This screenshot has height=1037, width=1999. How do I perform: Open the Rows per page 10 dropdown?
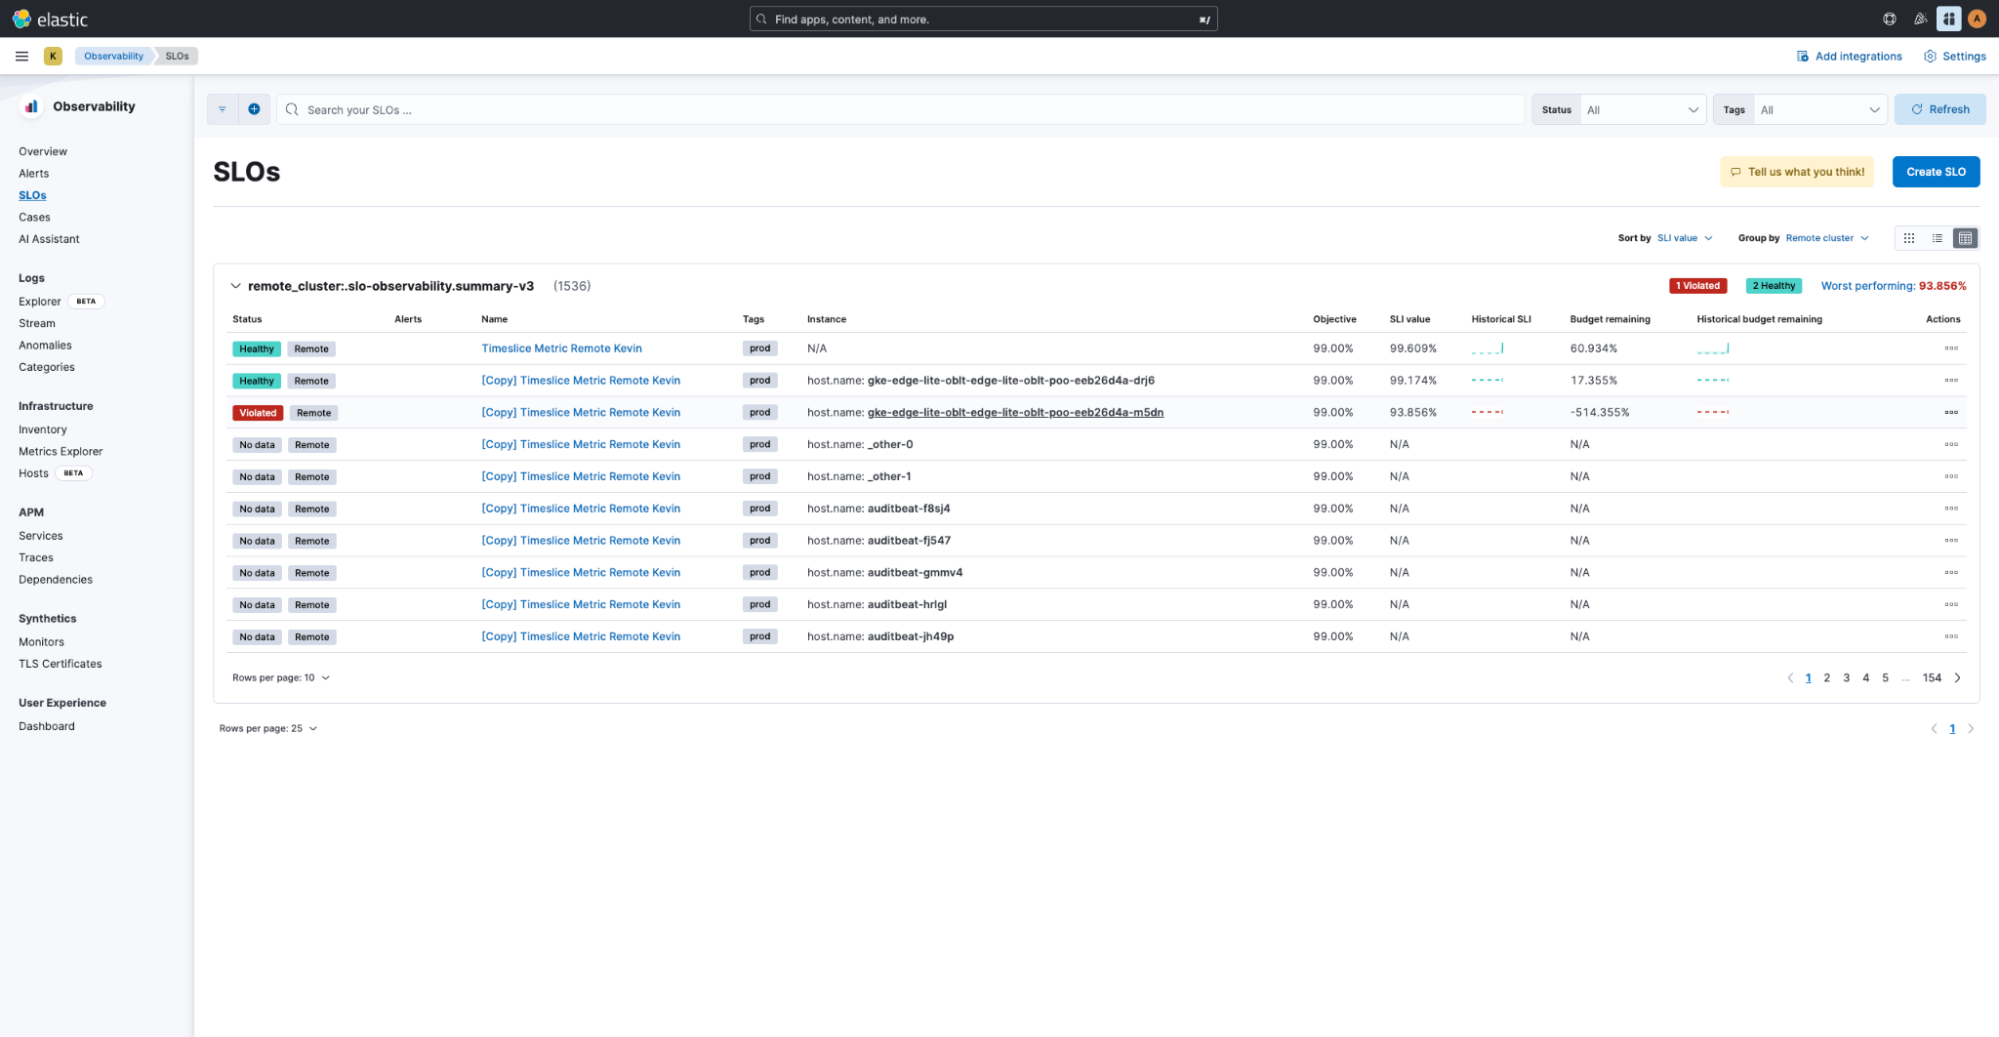(282, 677)
